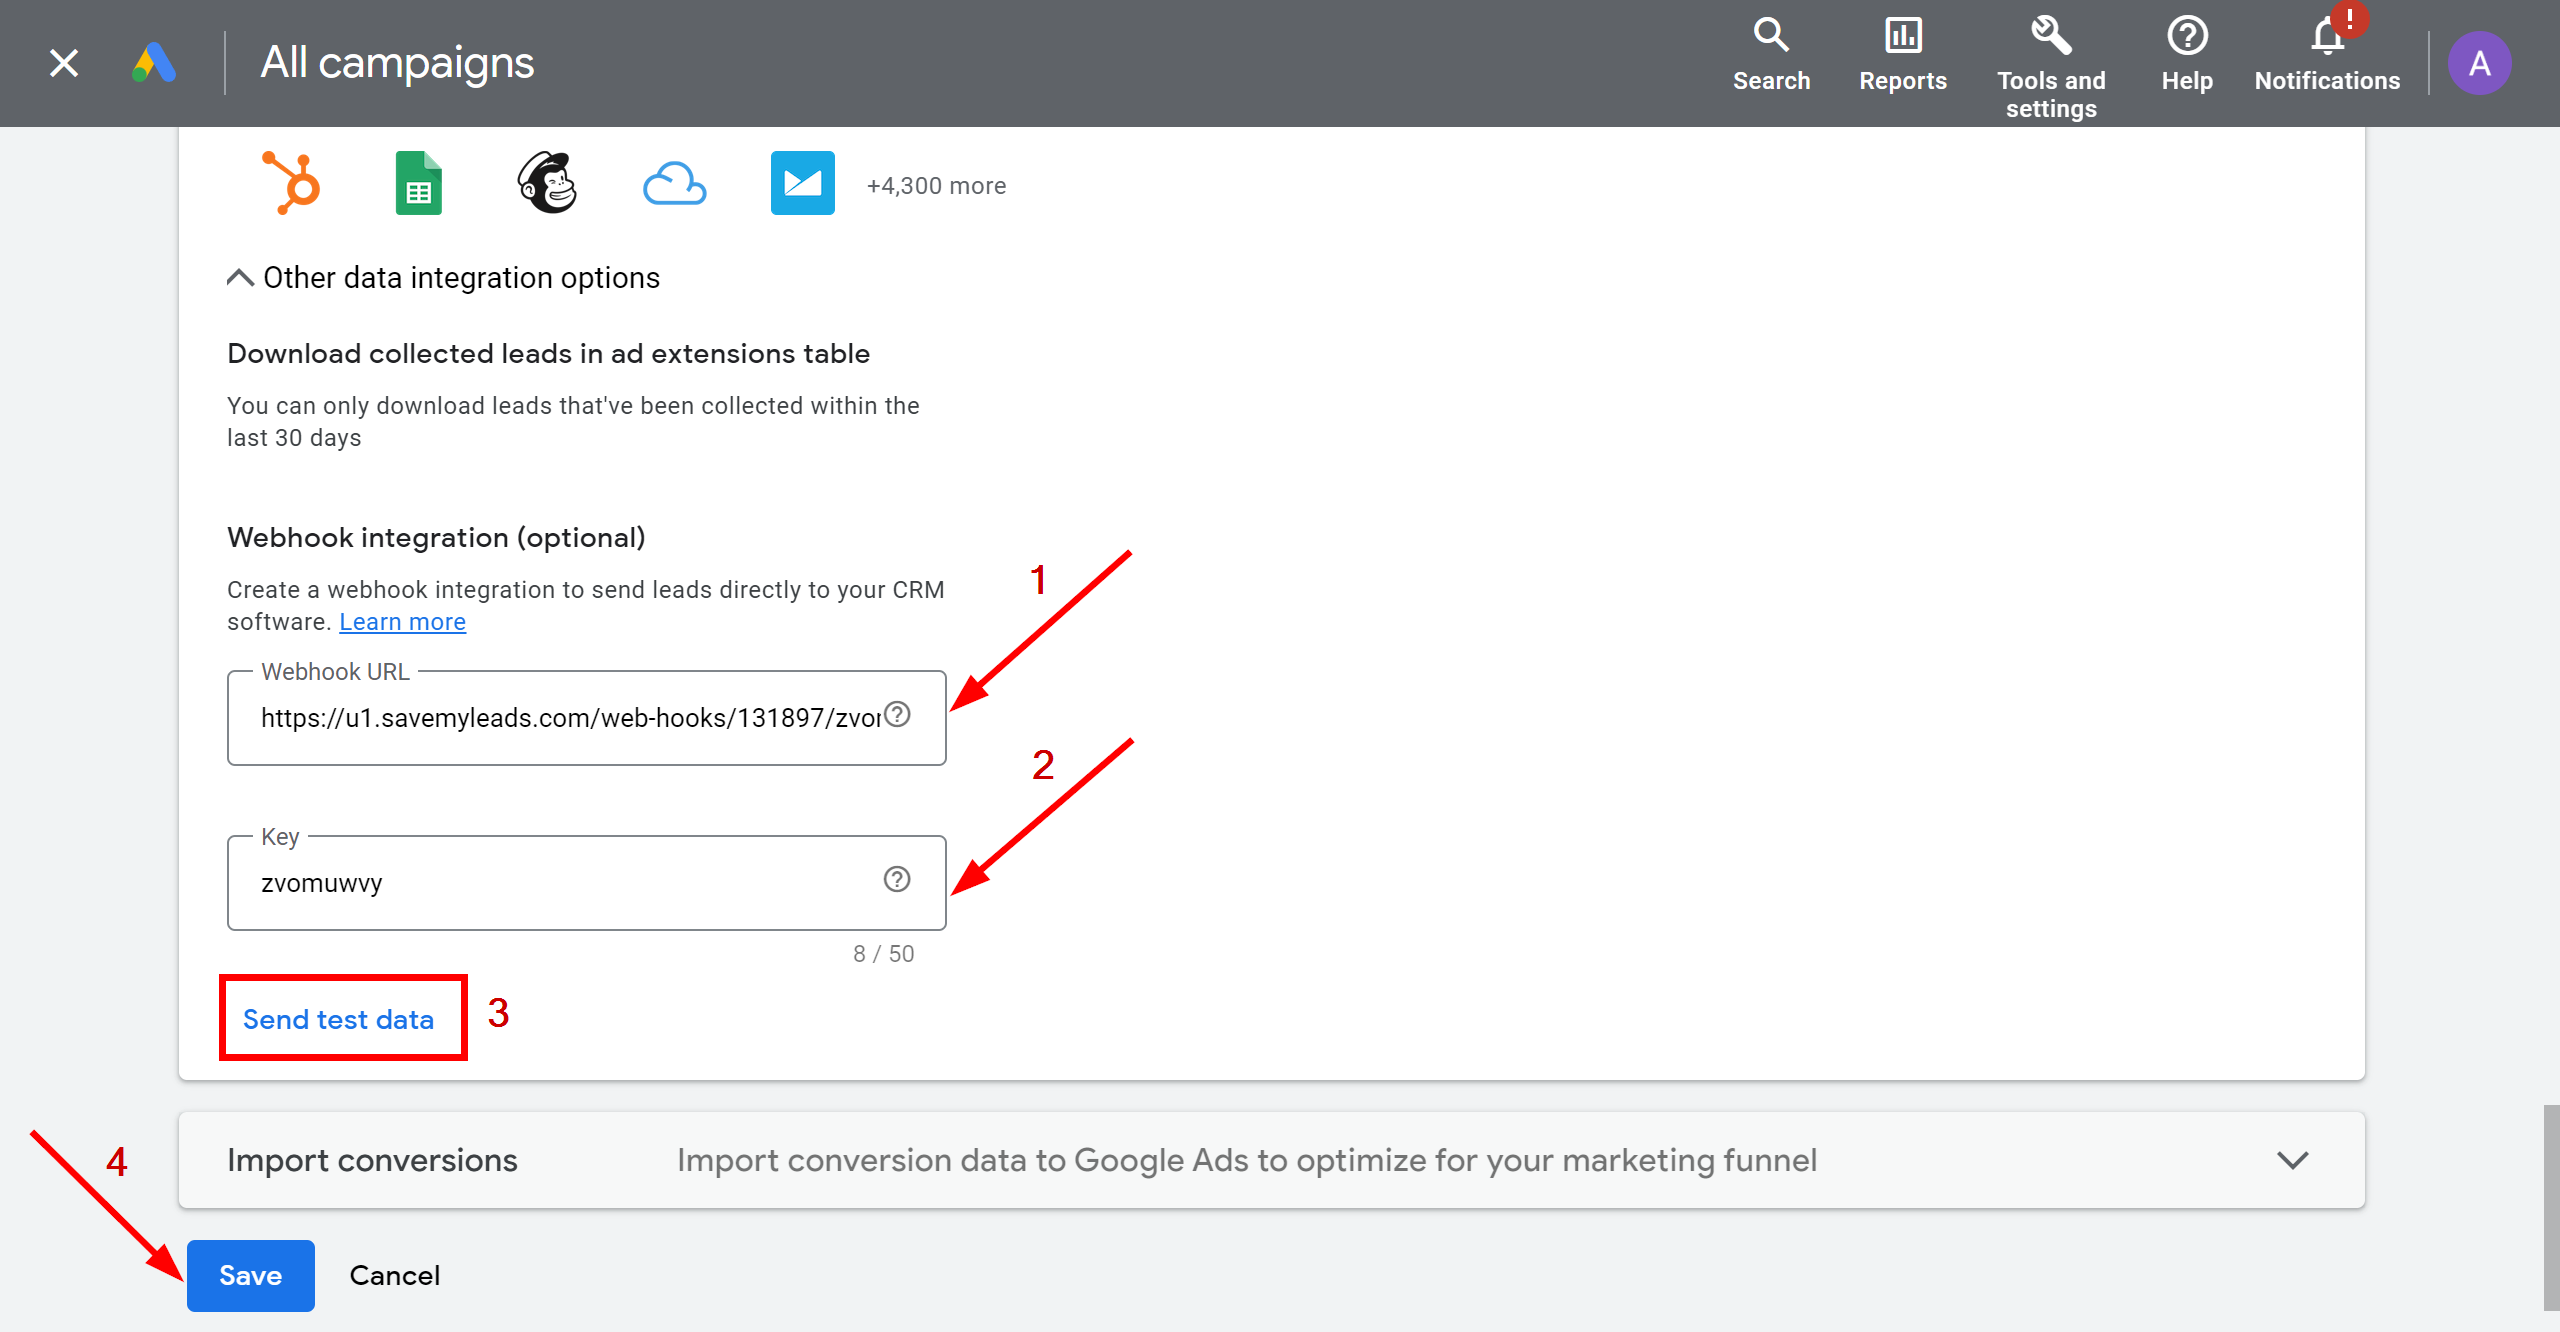Click the Save button

pos(249,1276)
